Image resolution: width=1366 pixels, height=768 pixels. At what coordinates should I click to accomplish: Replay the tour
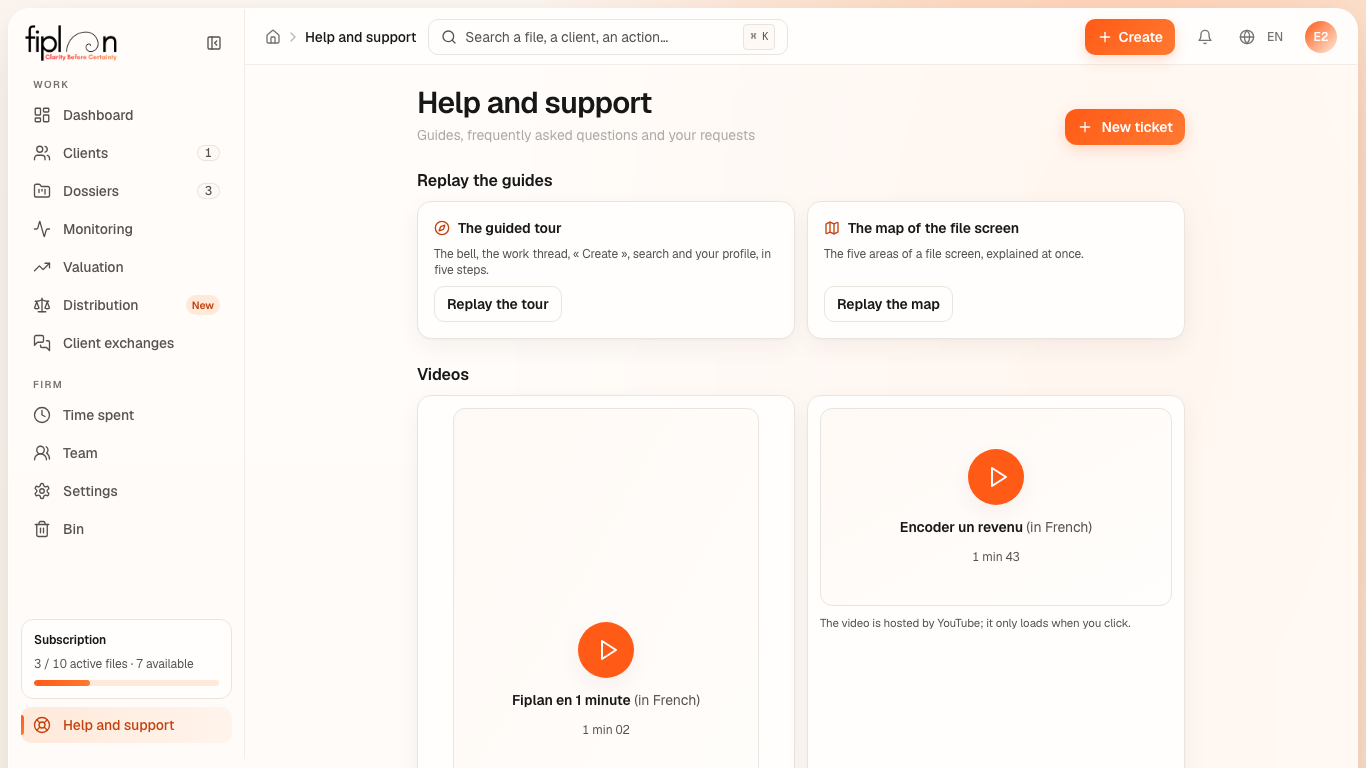click(x=498, y=304)
